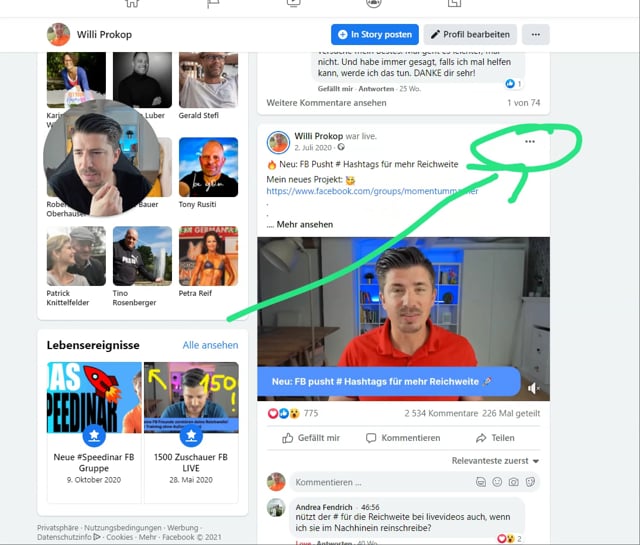Jump to the 46:56 video timestamp in the comment

(x=370, y=507)
